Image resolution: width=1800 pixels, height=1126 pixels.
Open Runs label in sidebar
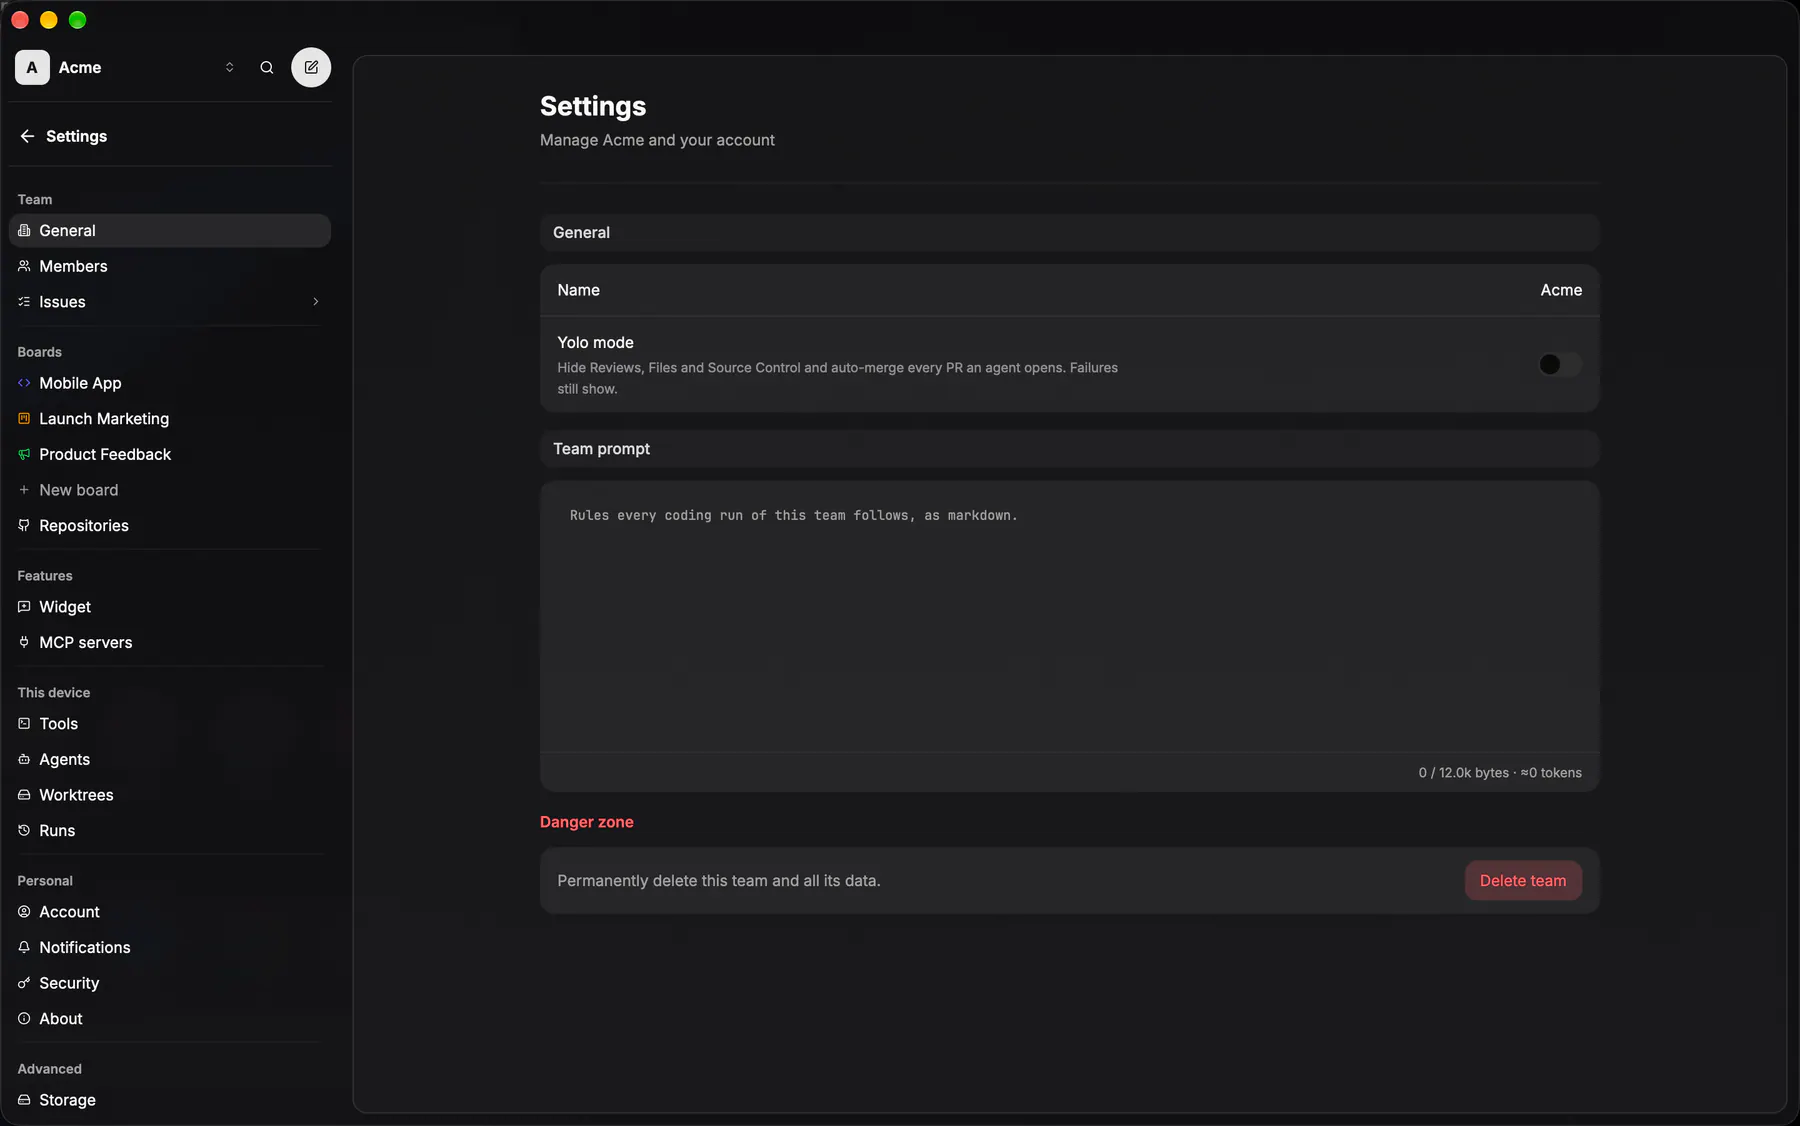pos(57,830)
